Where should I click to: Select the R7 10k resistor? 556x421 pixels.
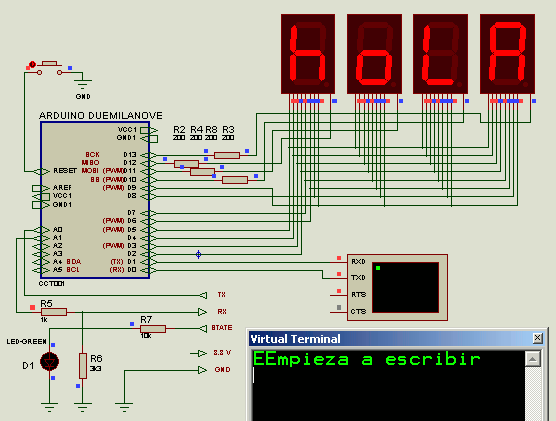coord(153,329)
